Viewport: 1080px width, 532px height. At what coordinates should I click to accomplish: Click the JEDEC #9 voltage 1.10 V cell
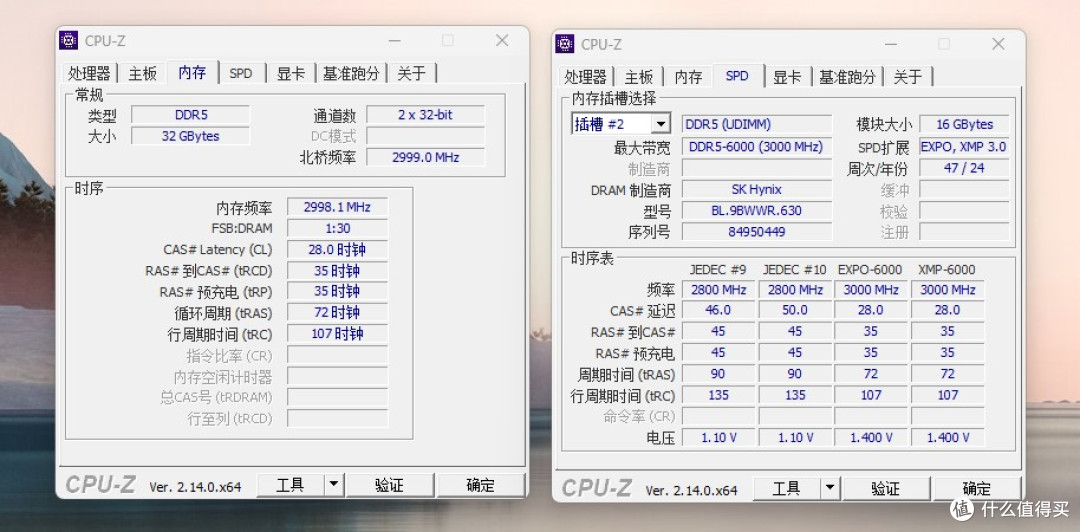pyautogui.click(x=718, y=438)
